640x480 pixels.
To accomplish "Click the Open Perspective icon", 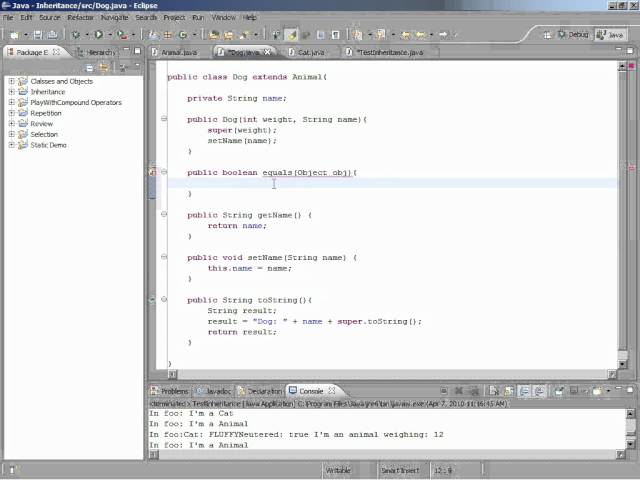I will (x=547, y=35).
